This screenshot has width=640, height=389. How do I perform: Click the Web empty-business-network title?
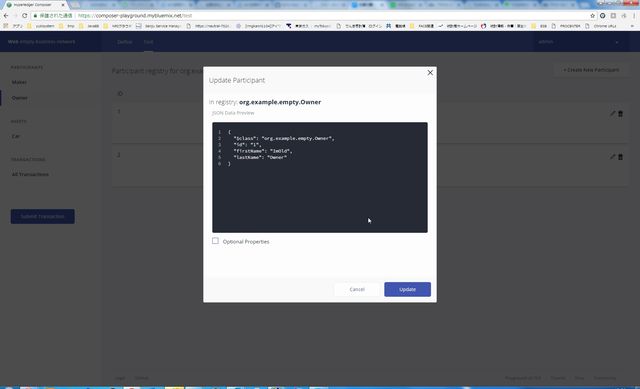41,42
